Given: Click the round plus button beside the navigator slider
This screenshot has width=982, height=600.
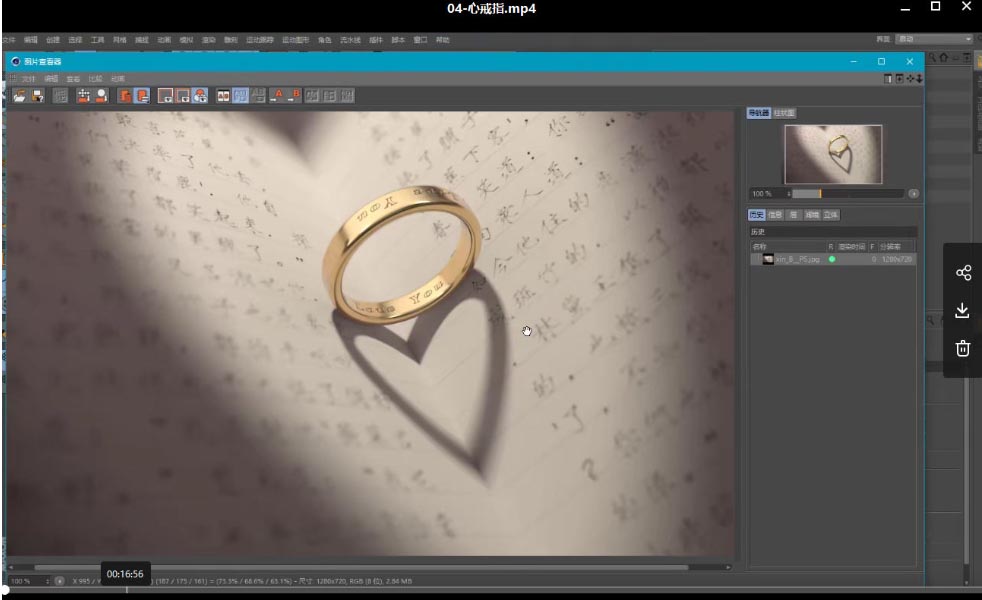Looking at the screenshot, I should [914, 194].
